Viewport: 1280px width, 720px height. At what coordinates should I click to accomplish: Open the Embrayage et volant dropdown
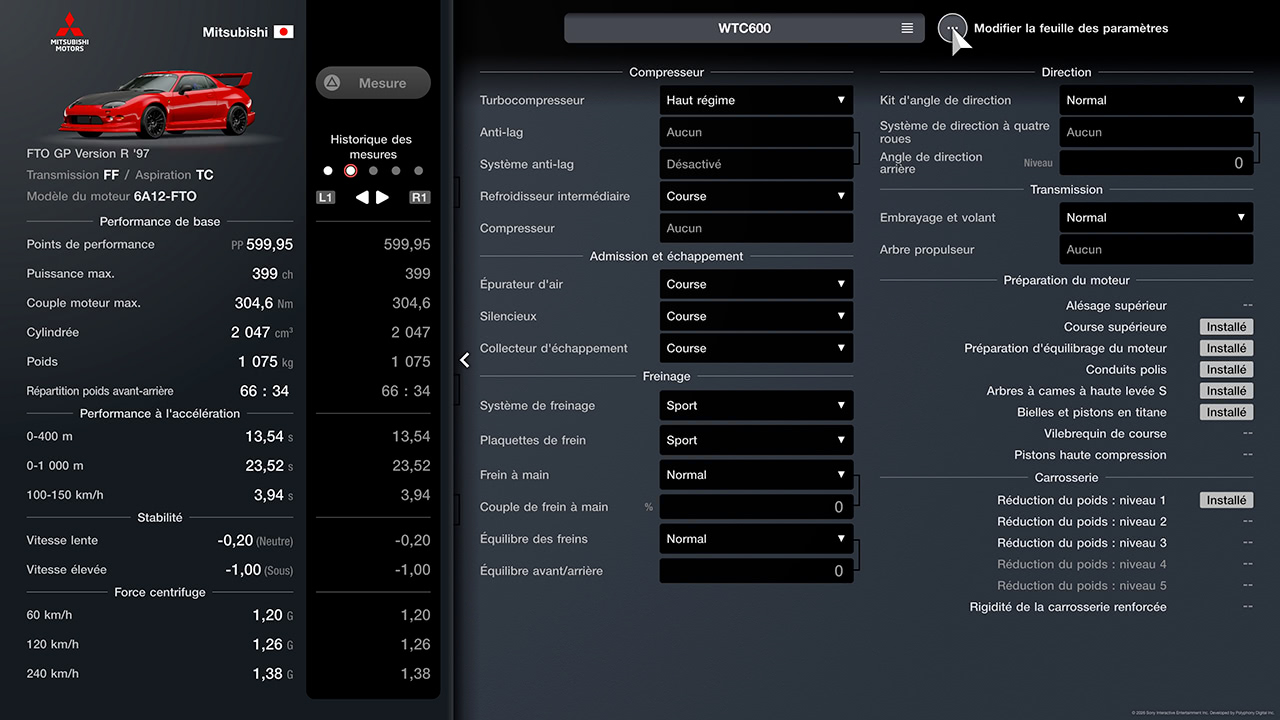[x=1156, y=218]
